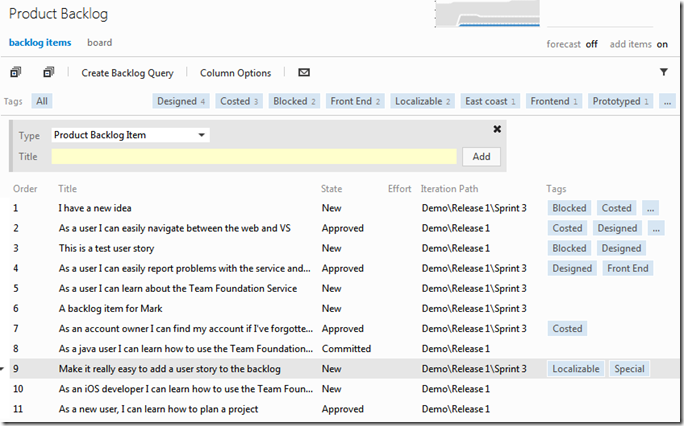684x426 pixels.
Task: Click the yellow Title input field
Action: point(254,157)
